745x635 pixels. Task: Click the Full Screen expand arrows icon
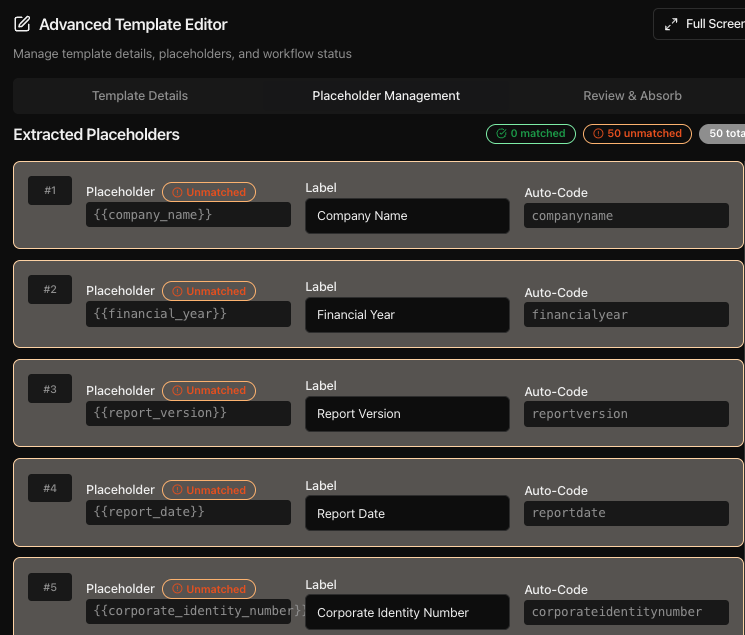click(670, 24)
